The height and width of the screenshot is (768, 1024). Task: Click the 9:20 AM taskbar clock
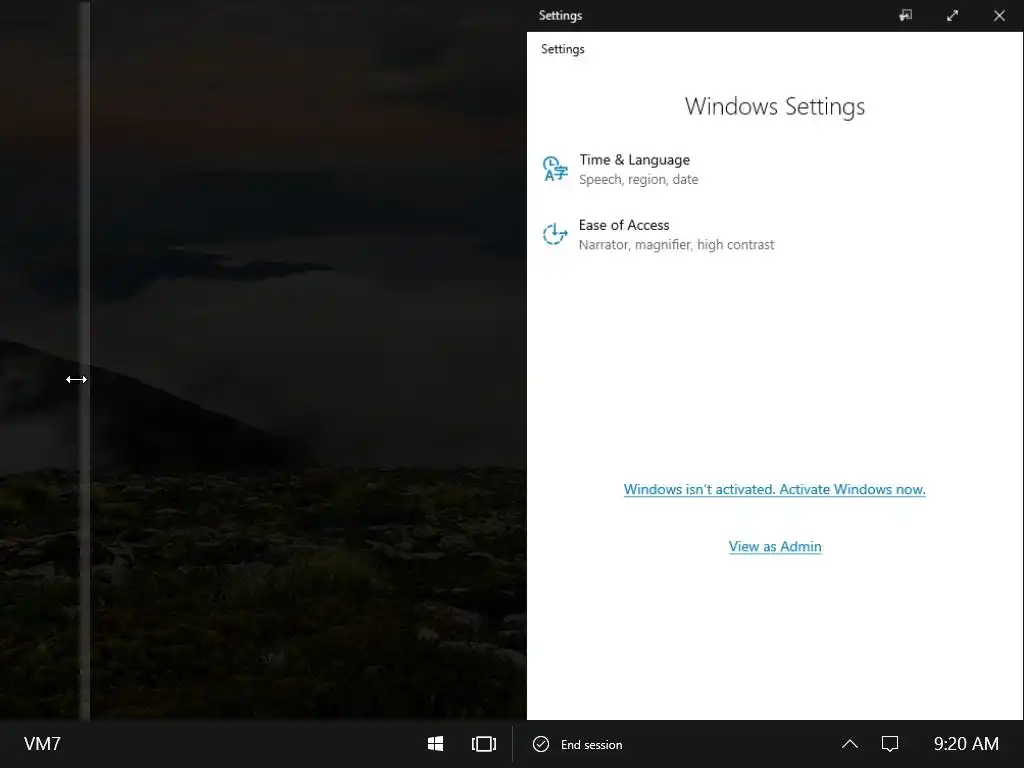click(966, 744)
